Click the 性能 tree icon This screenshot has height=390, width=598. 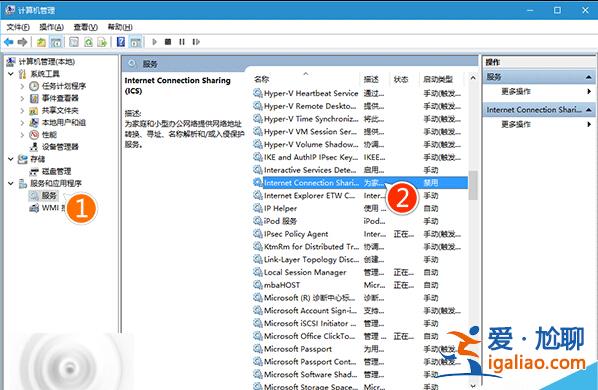[x=34, y=135]
